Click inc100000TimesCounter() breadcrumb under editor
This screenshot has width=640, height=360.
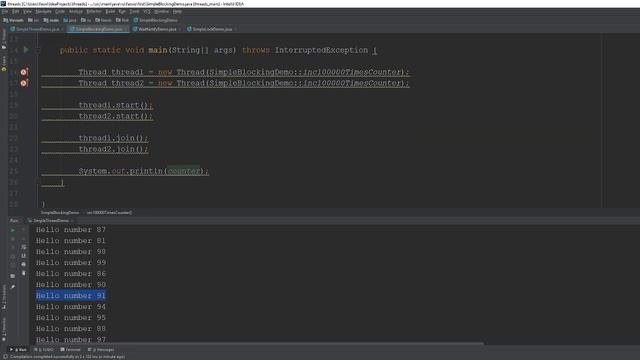click(x=109, y=213)
